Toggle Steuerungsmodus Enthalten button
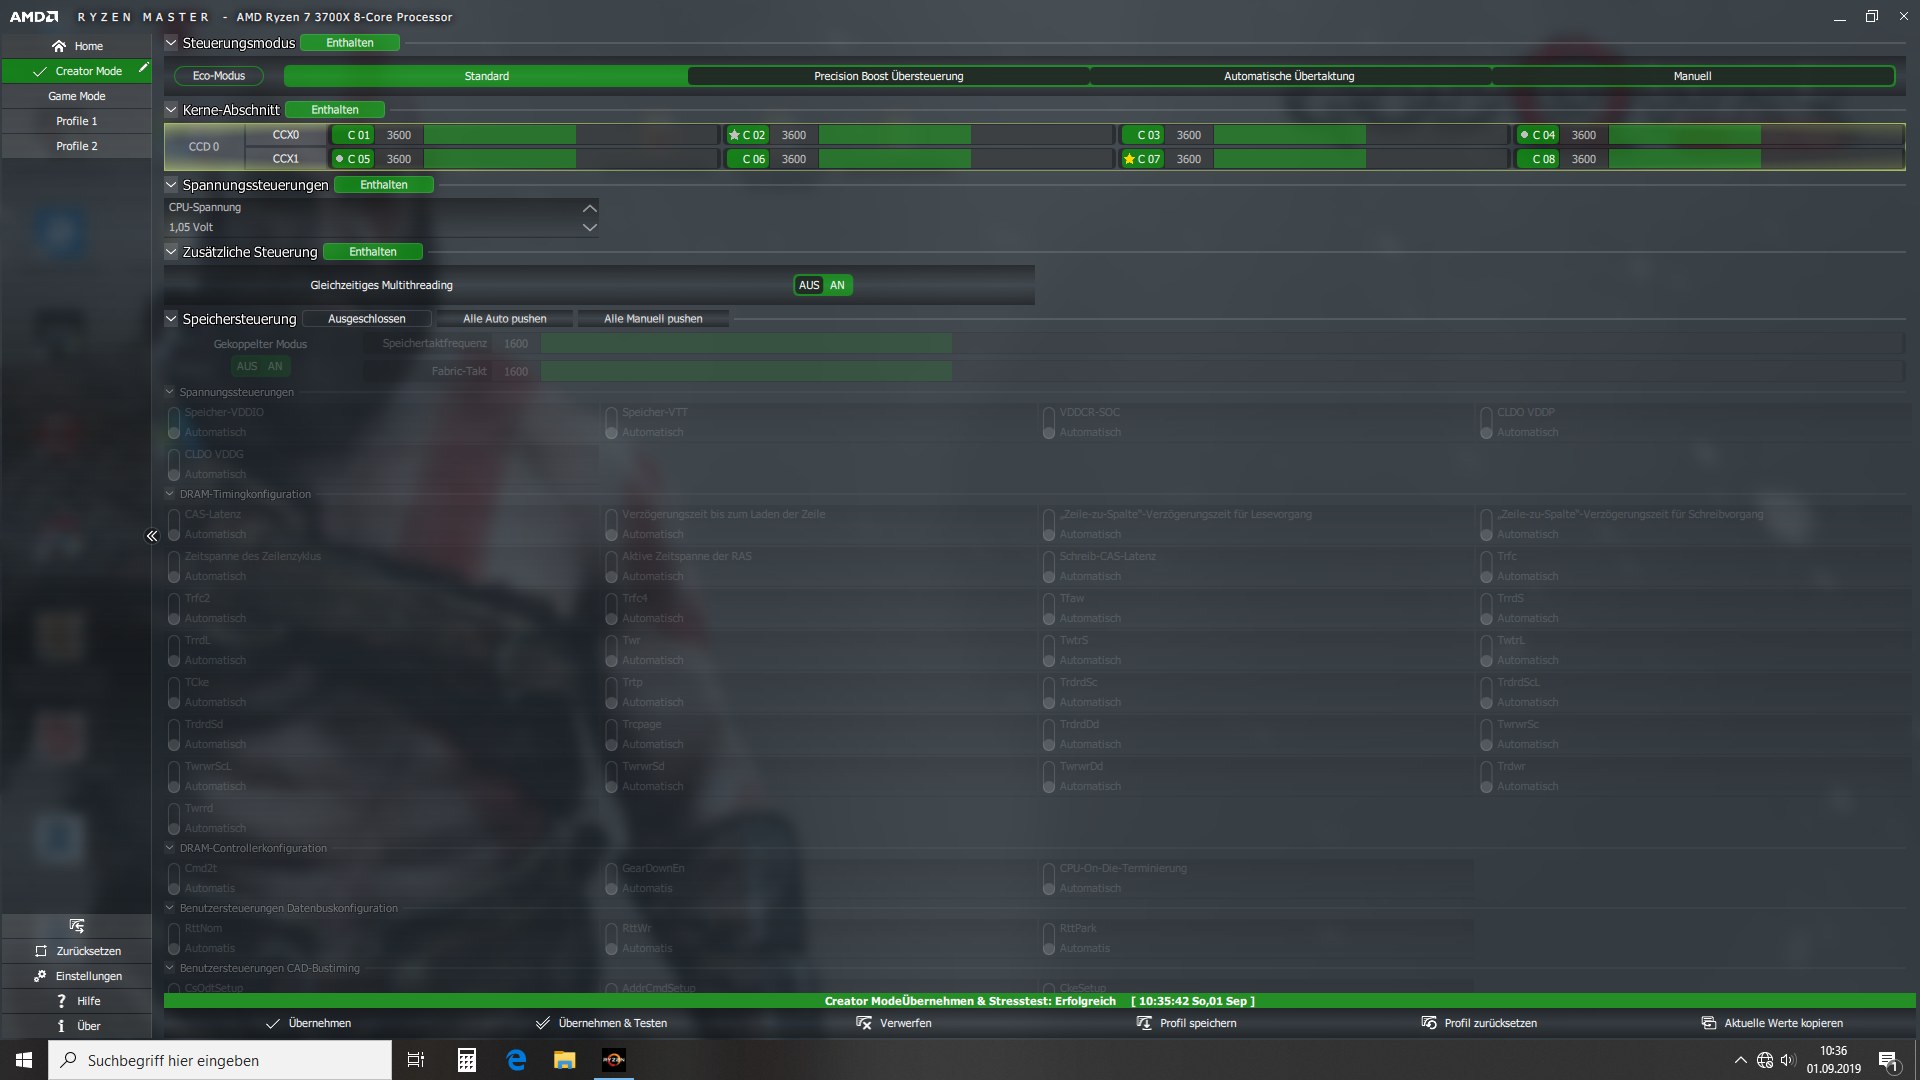1920x1080 pixels. point(350,43)
